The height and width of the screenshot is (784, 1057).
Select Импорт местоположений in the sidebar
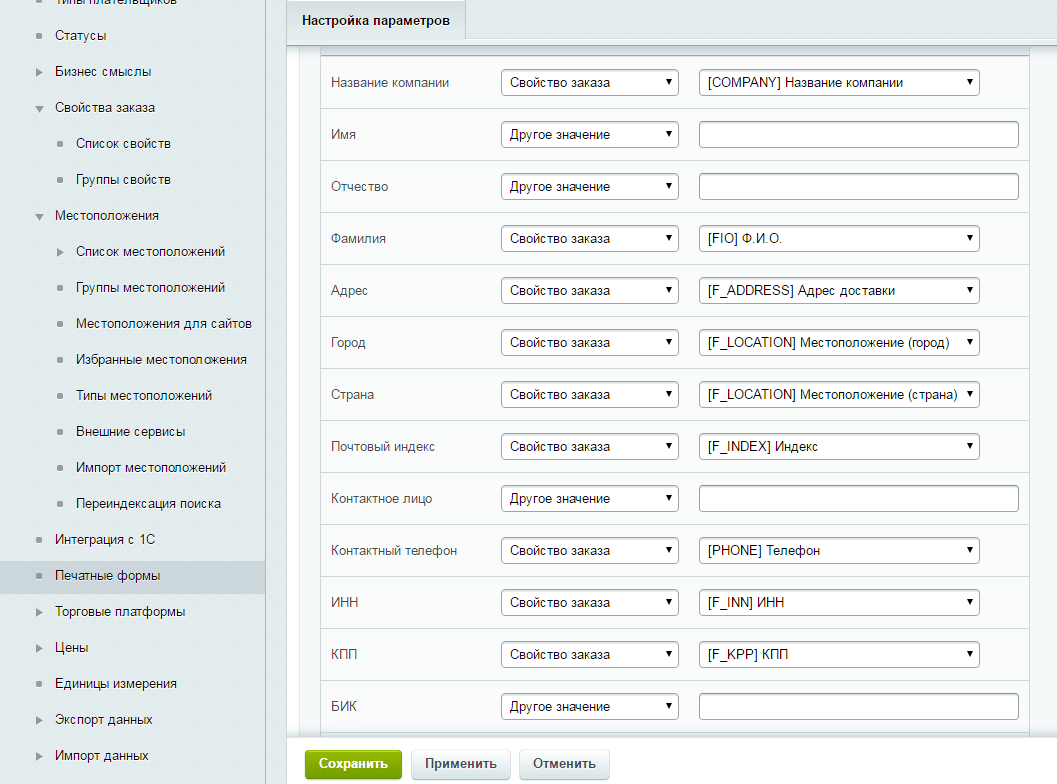click(x=150, y=468)
